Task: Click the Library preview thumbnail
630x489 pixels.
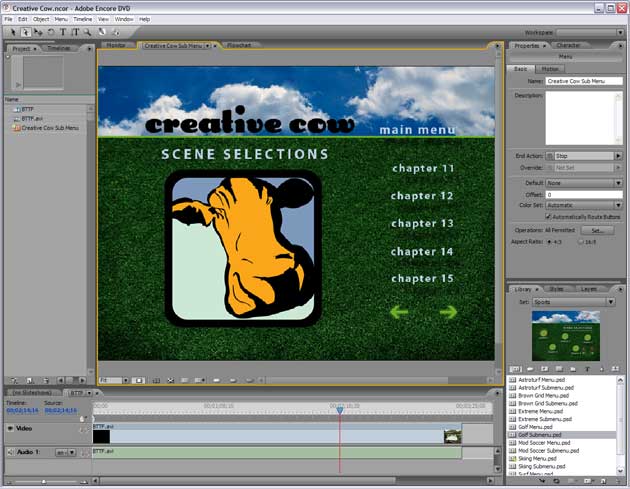Action: [x=566, y=336]
